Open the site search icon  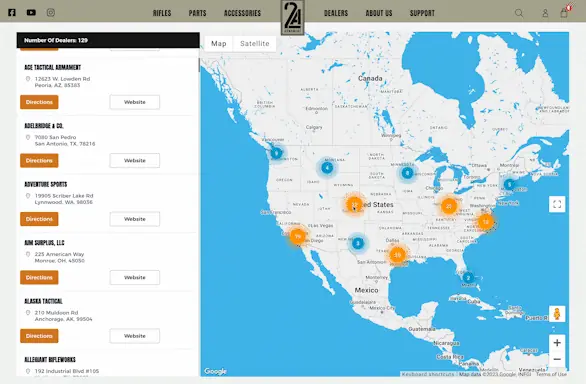pos(519,13)
